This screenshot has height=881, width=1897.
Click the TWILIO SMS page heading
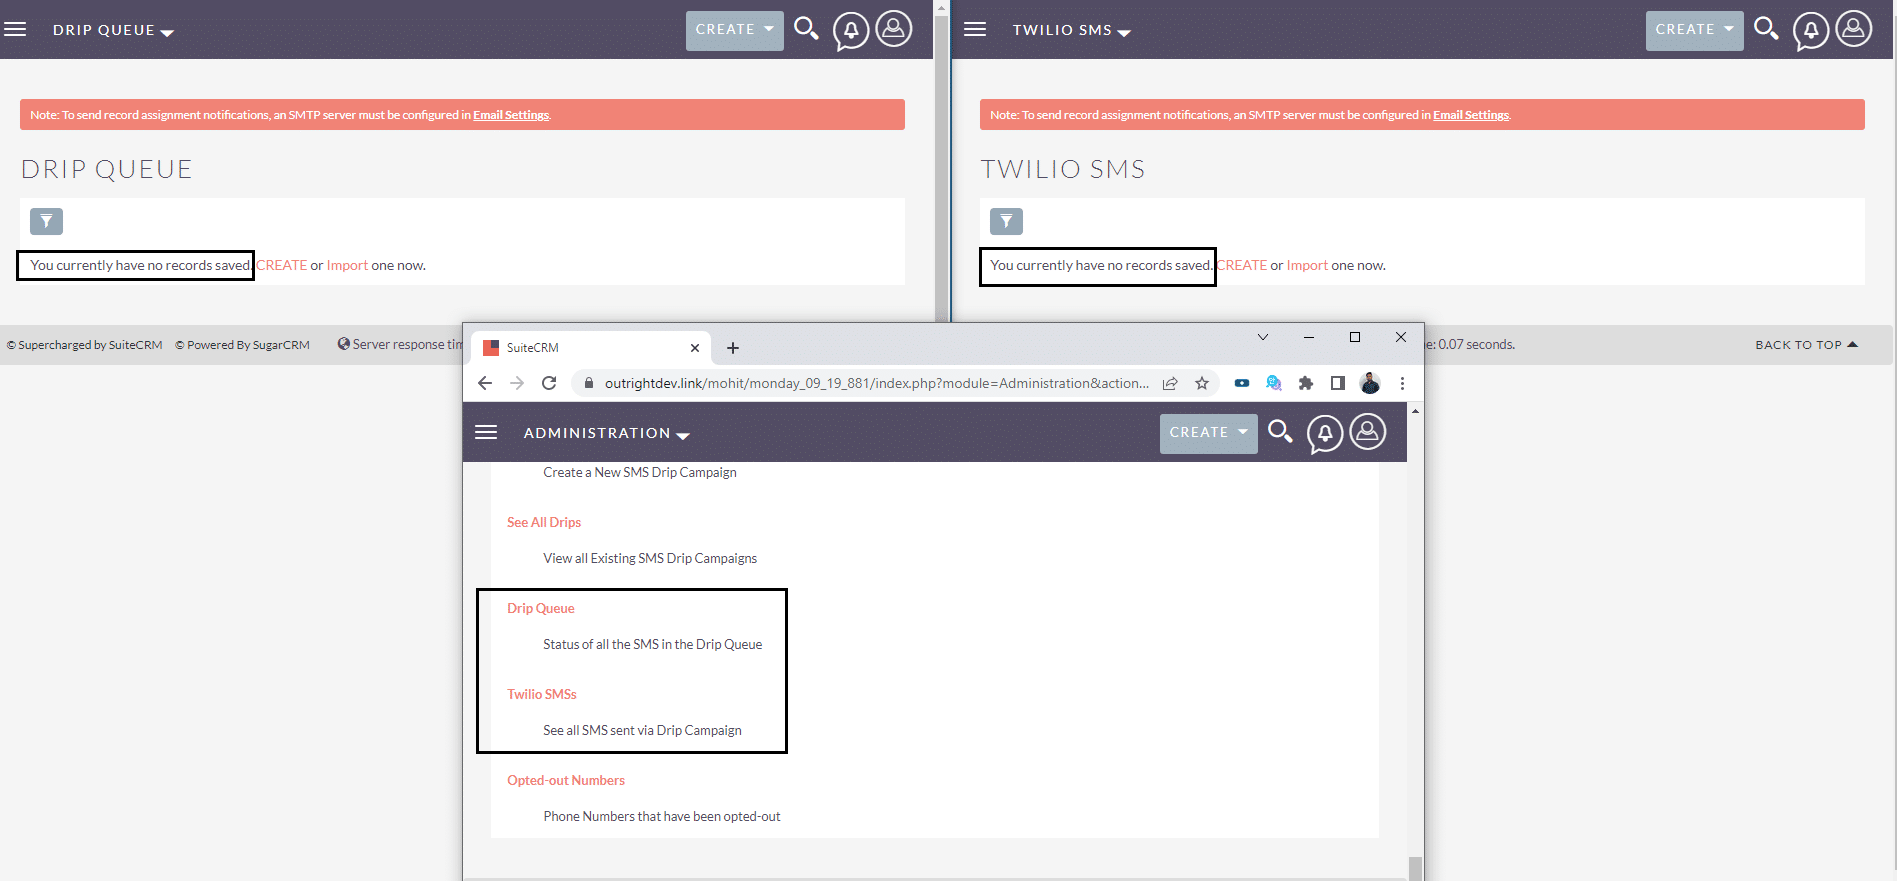(1063, 169)
